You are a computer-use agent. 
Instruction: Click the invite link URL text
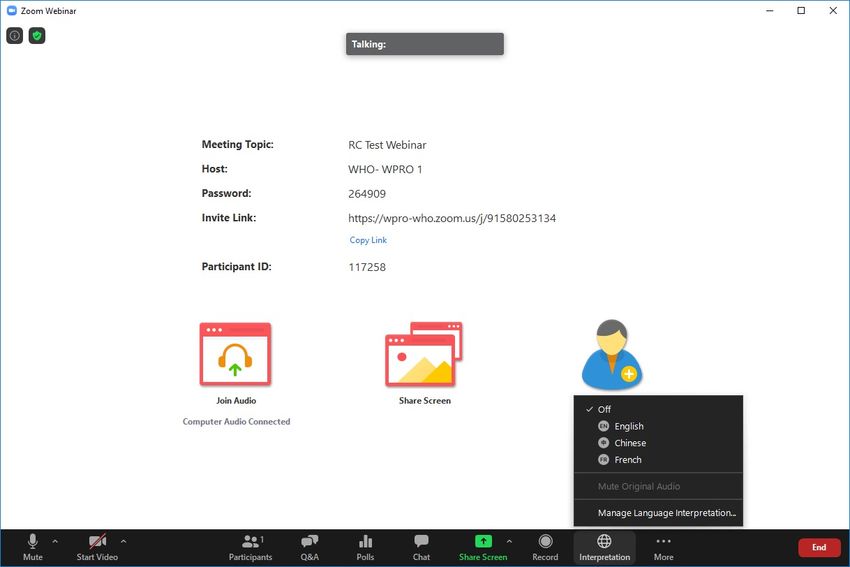[x=452, y=218]
